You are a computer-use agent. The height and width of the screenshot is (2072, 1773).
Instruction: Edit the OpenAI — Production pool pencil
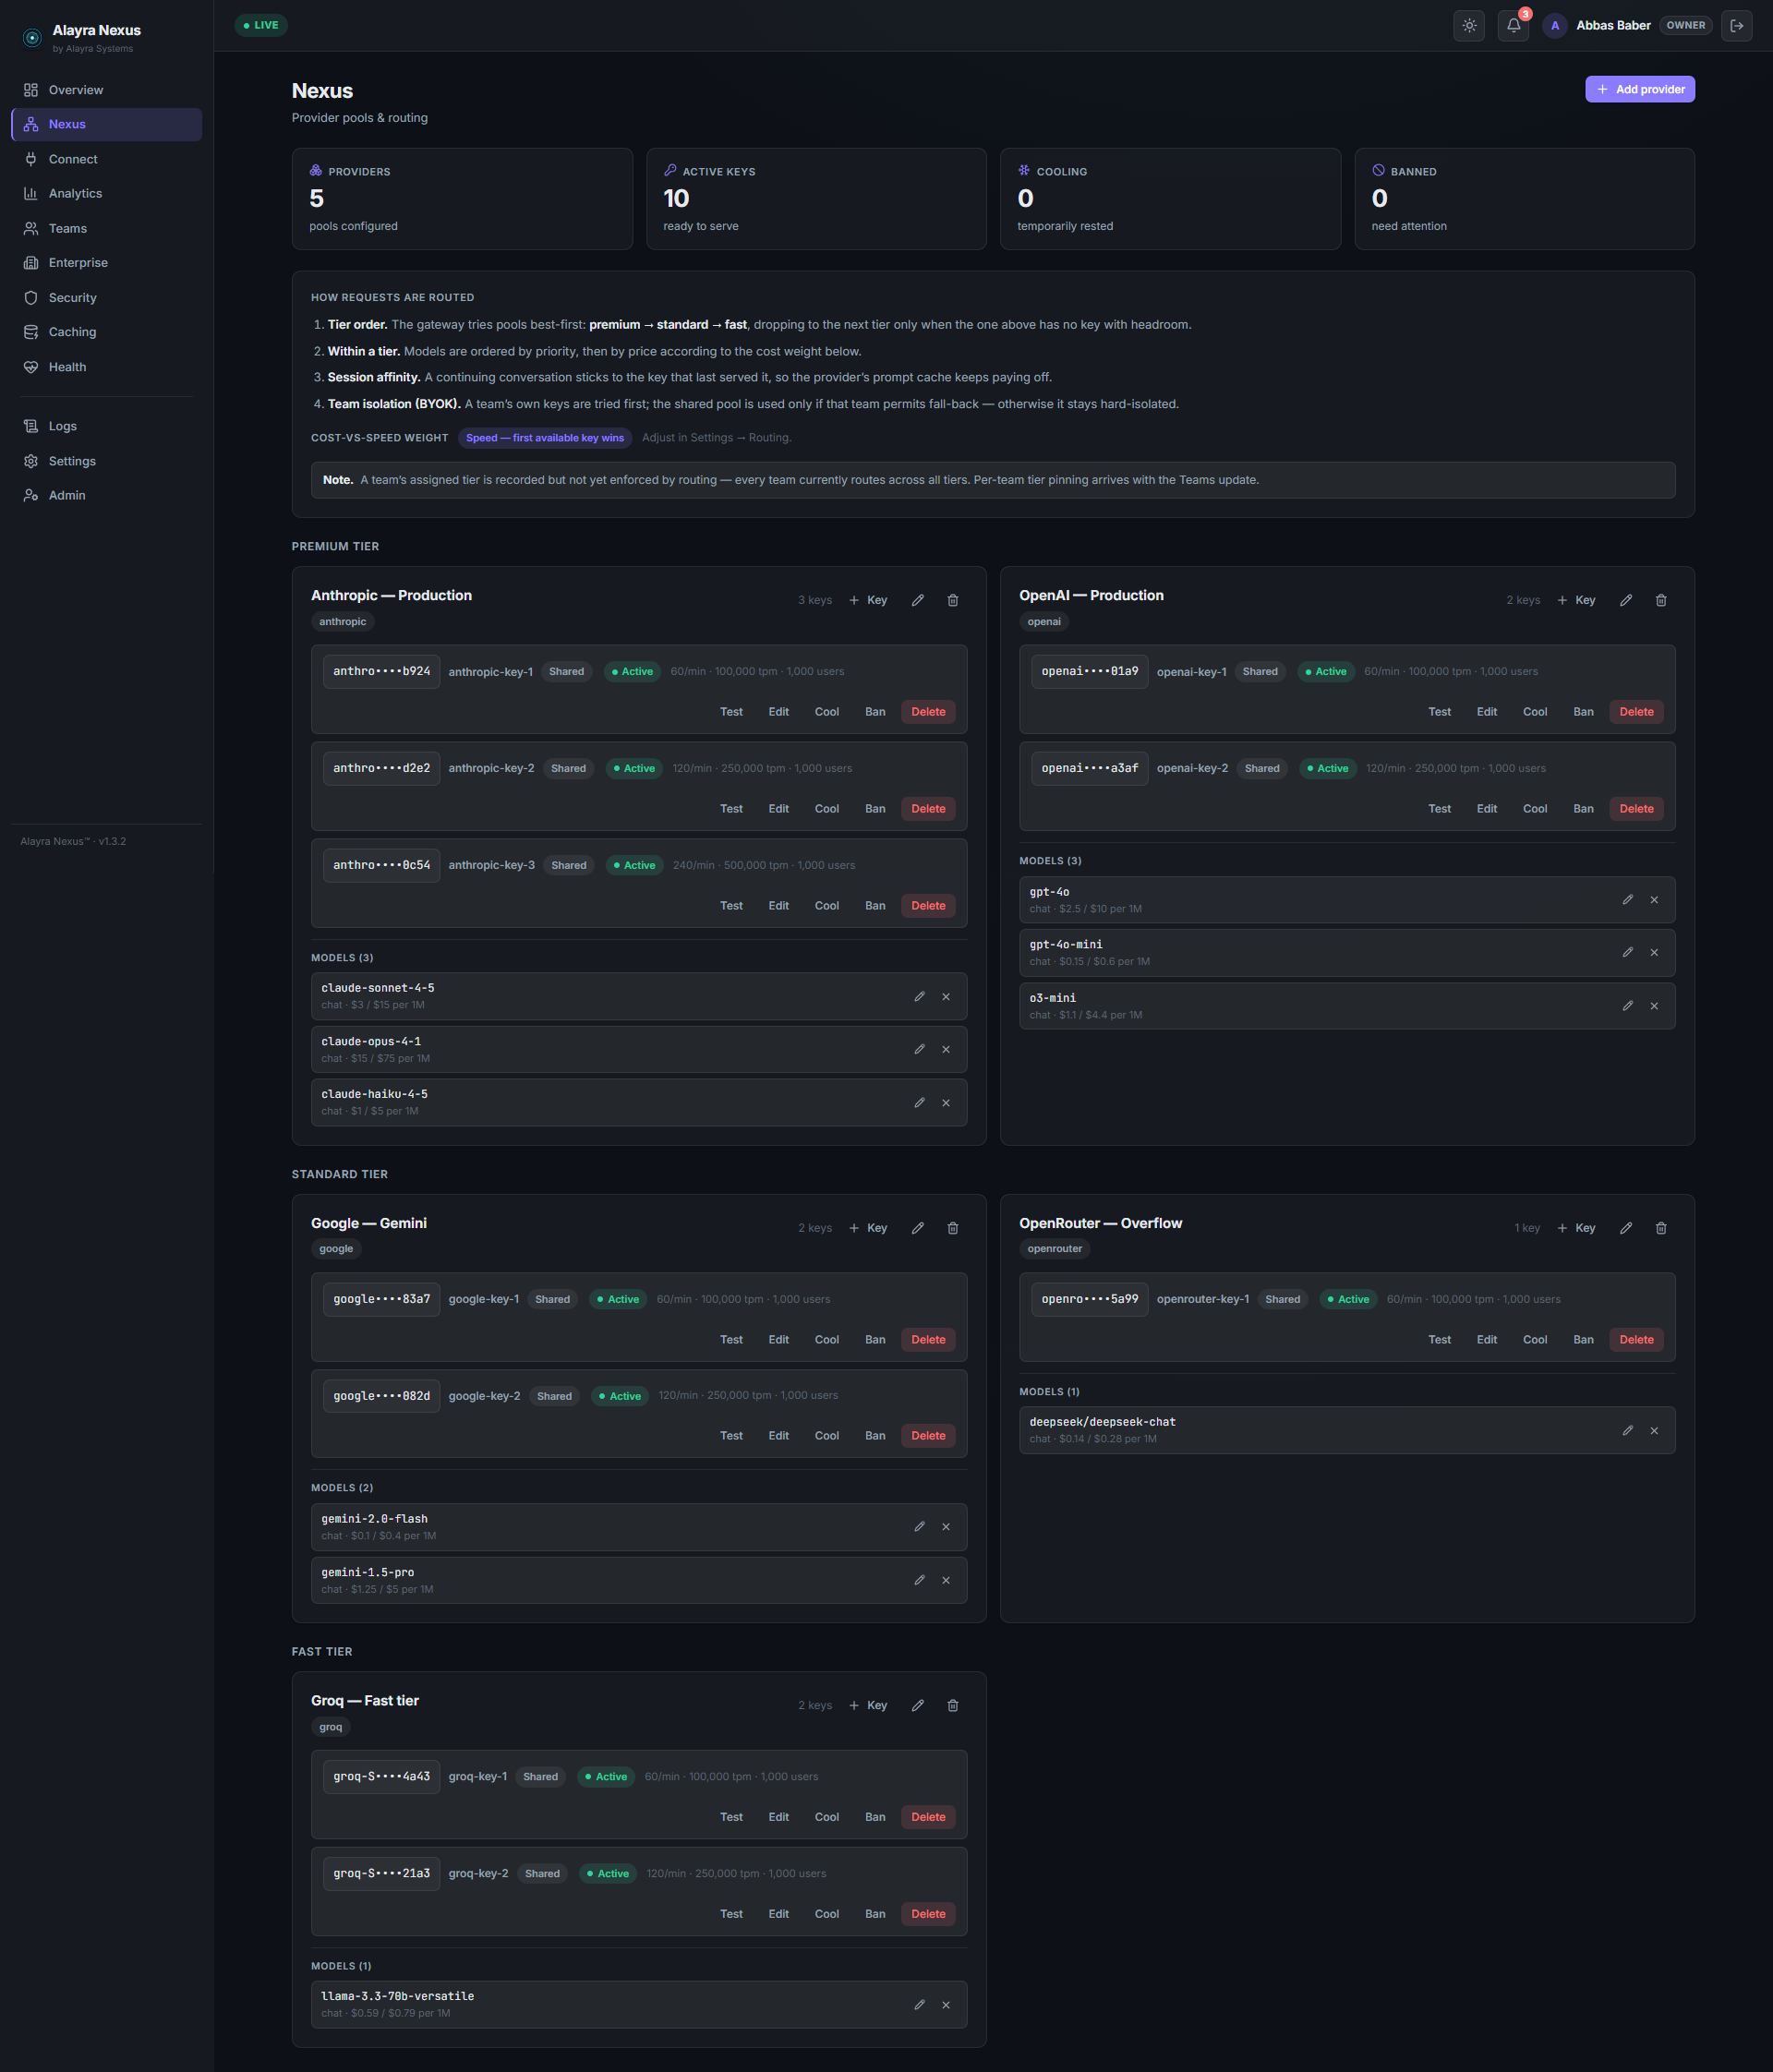pyautogui.click(x=1625, y=600)
